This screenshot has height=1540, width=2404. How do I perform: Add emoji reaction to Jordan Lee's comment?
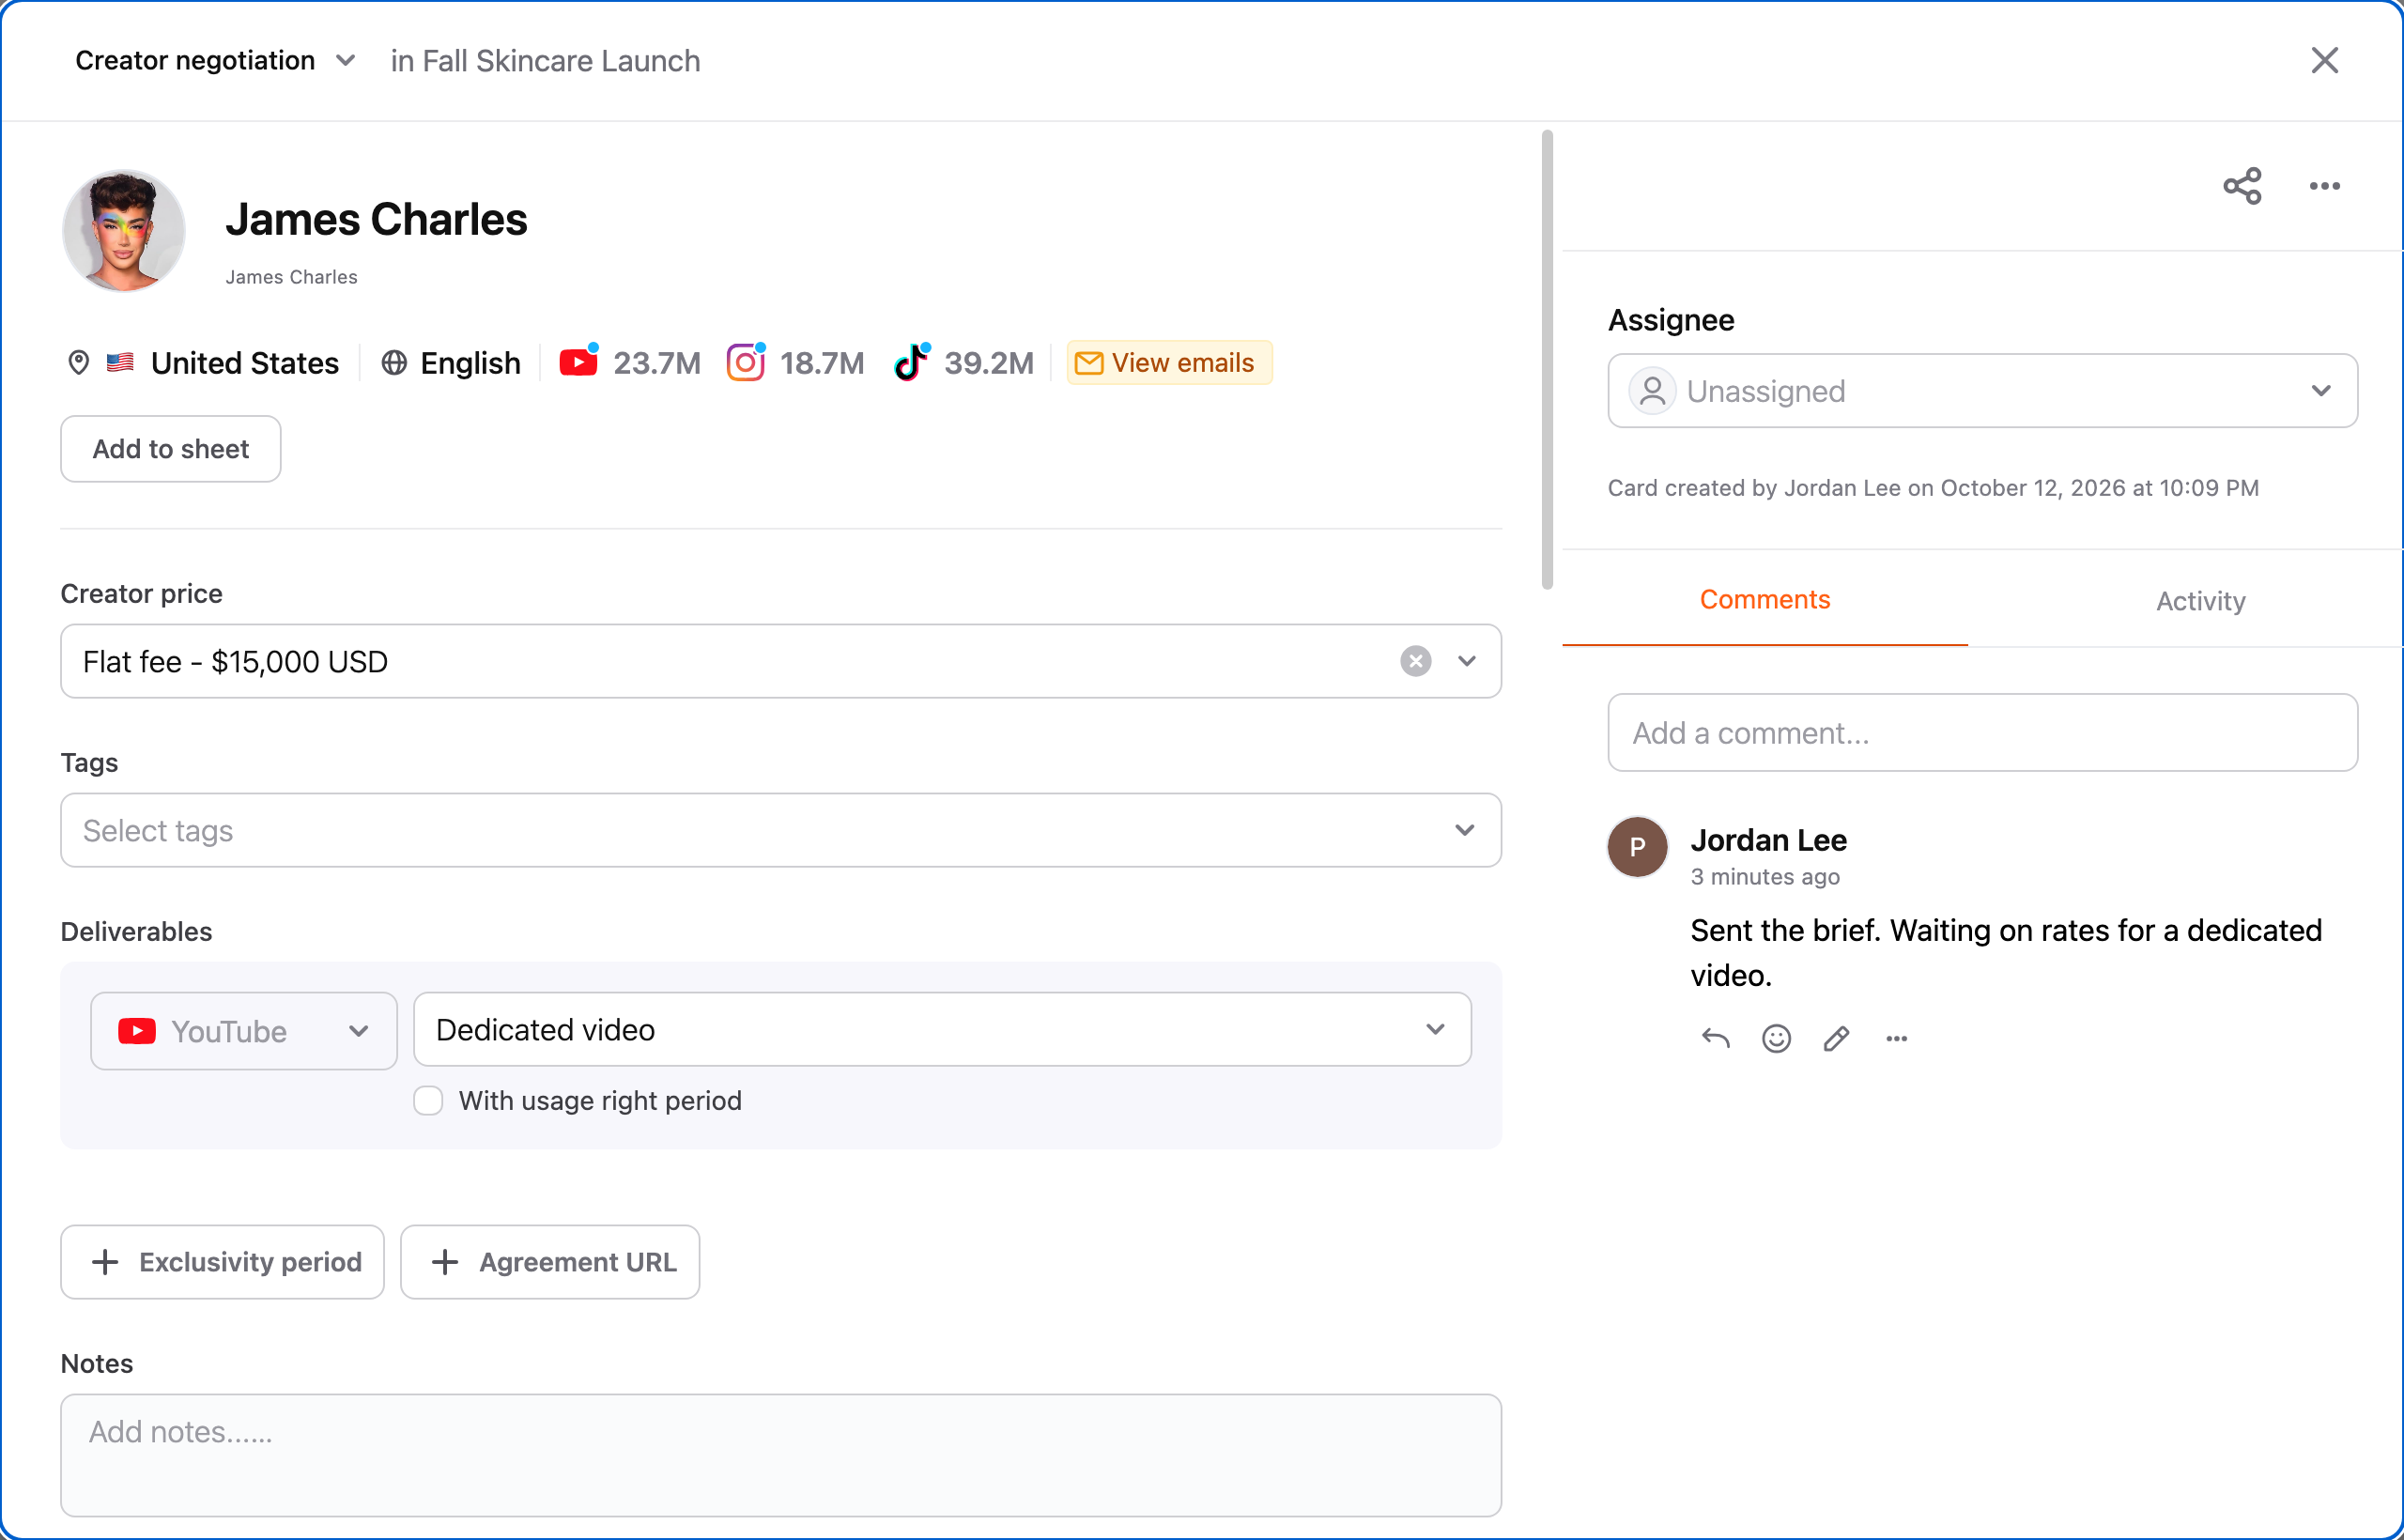1776,1038
